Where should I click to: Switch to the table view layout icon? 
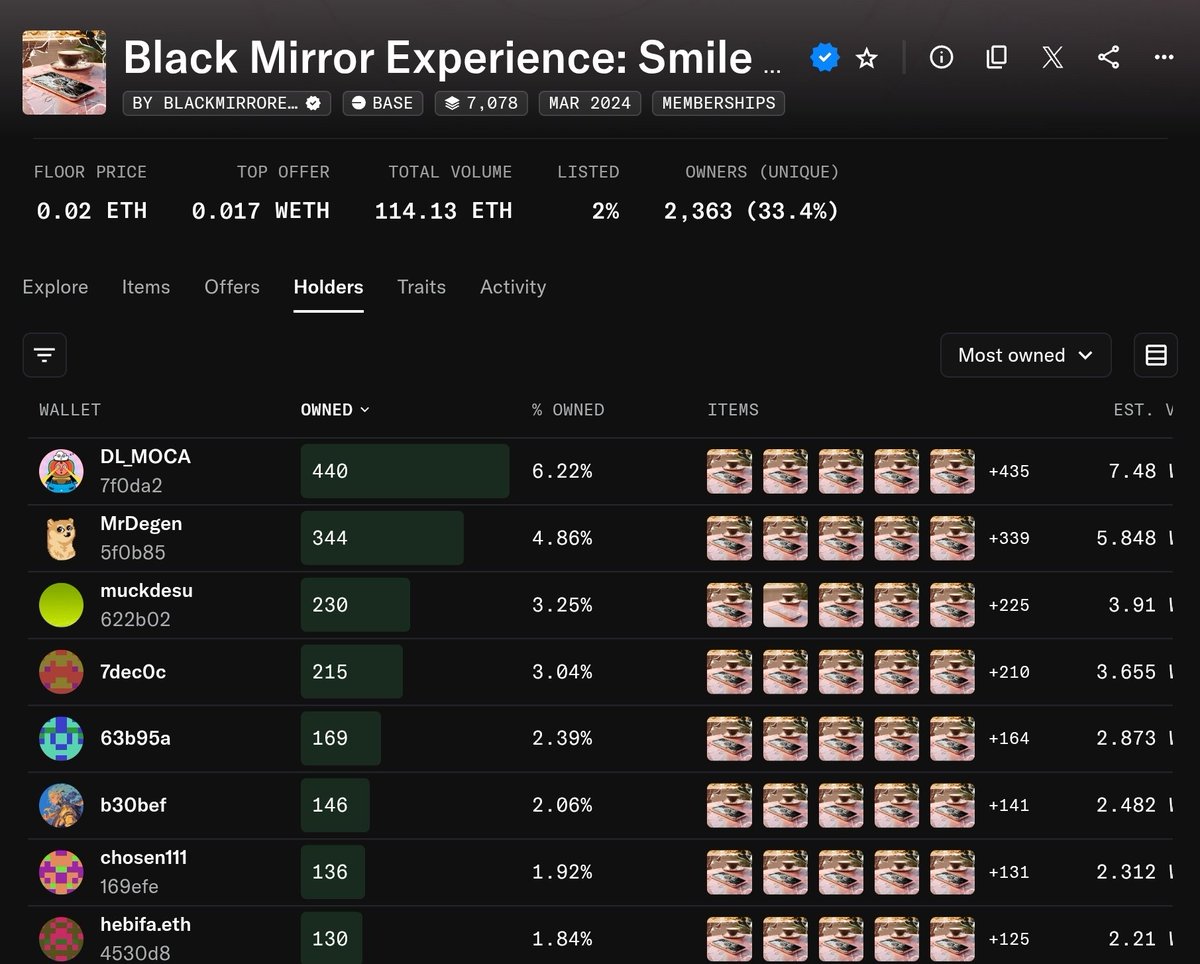[1156, 355]
